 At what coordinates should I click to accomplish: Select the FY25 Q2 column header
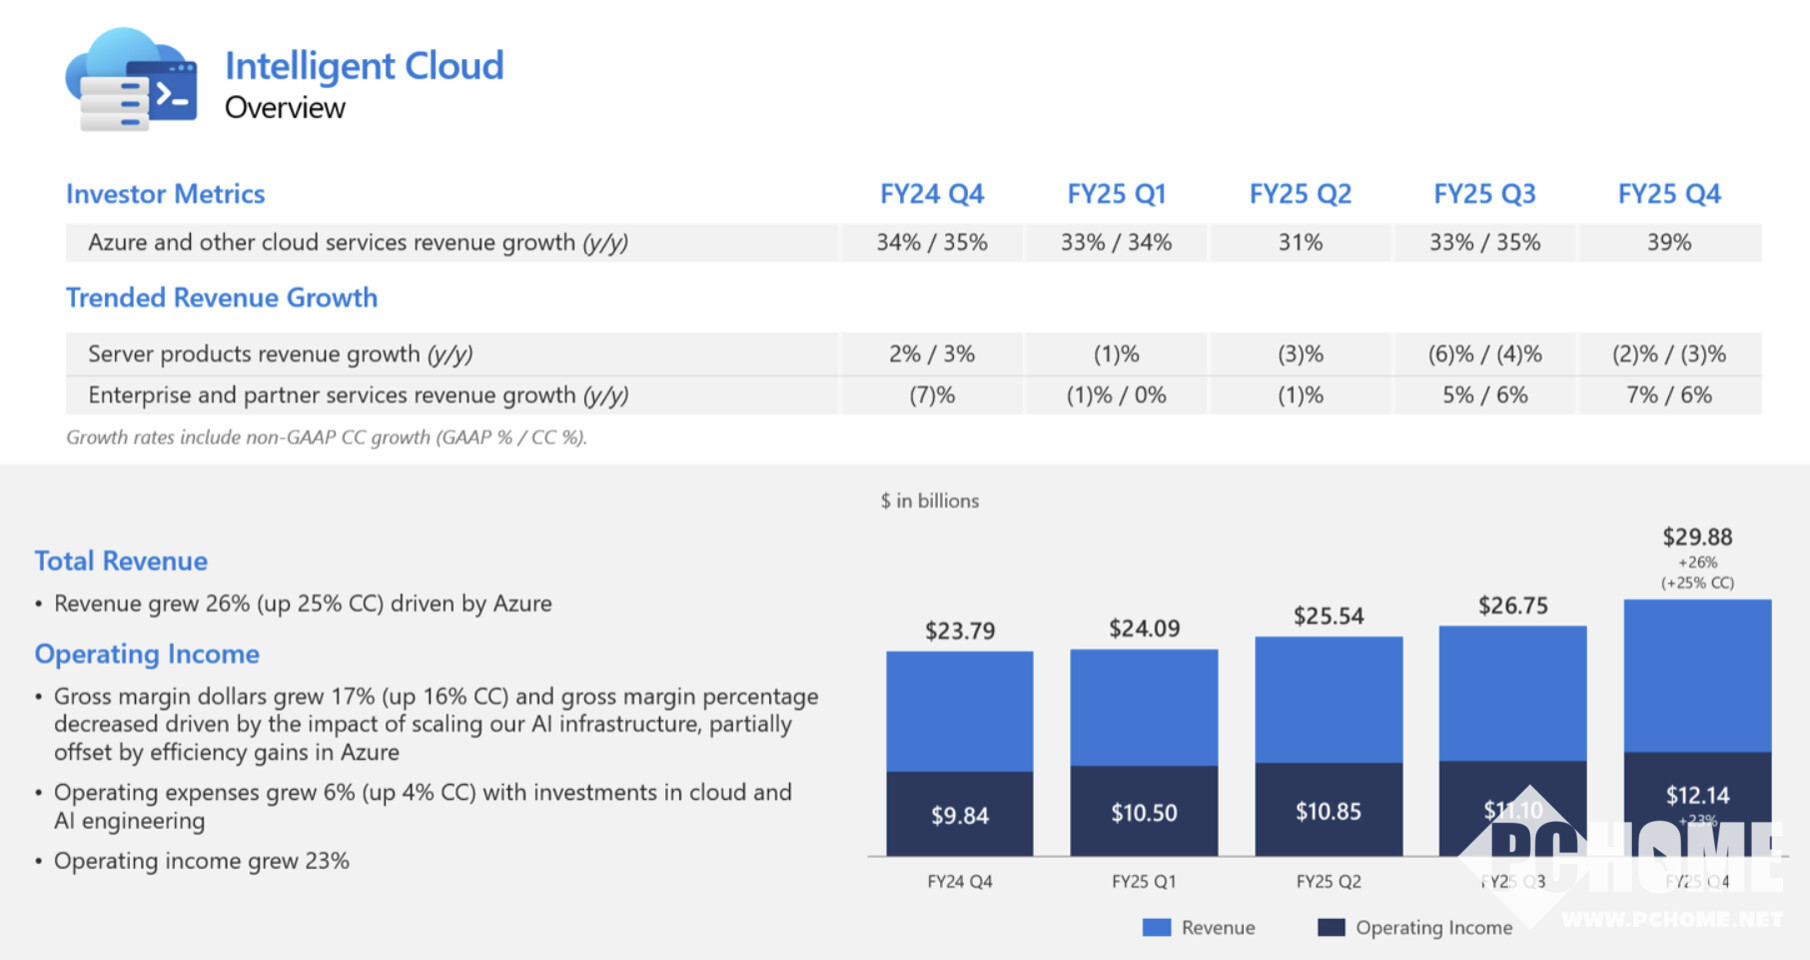click(1300, 194)
